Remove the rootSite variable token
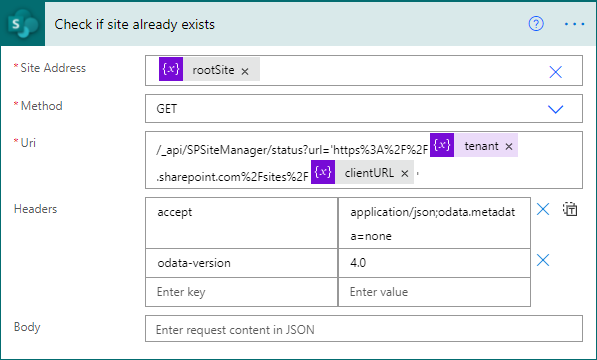The image size is (597, 360). pos(245,71)
